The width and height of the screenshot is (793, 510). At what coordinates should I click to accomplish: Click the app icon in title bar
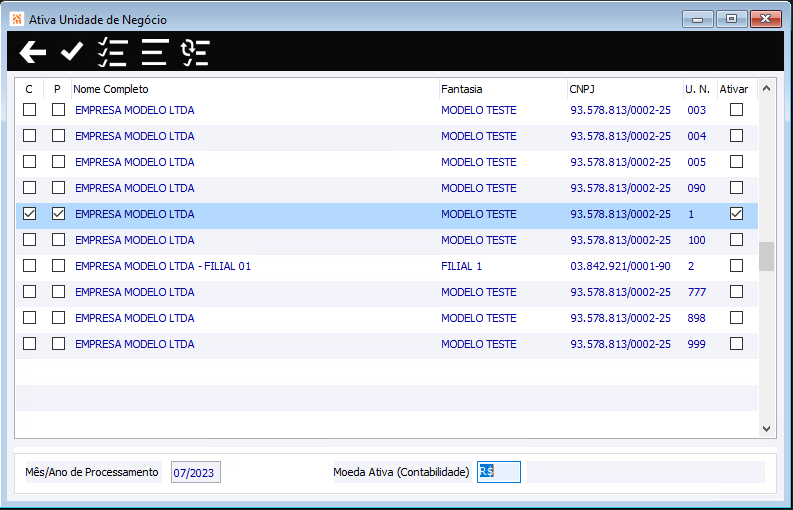[x=17, y=19]
